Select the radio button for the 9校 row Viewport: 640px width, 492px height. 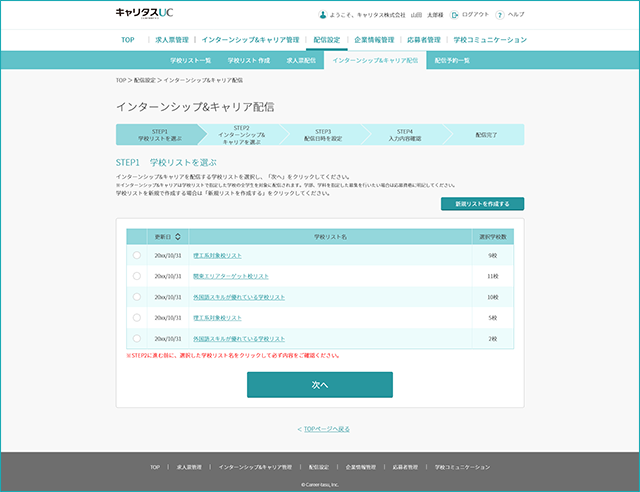[x=137, y=255]
